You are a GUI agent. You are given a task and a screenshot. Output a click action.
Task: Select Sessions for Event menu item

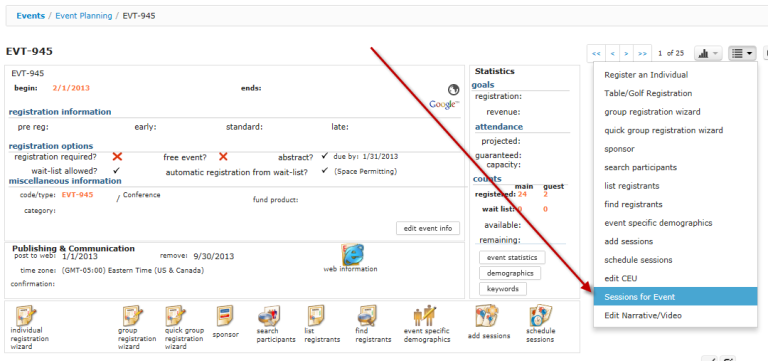pos(675,297)
